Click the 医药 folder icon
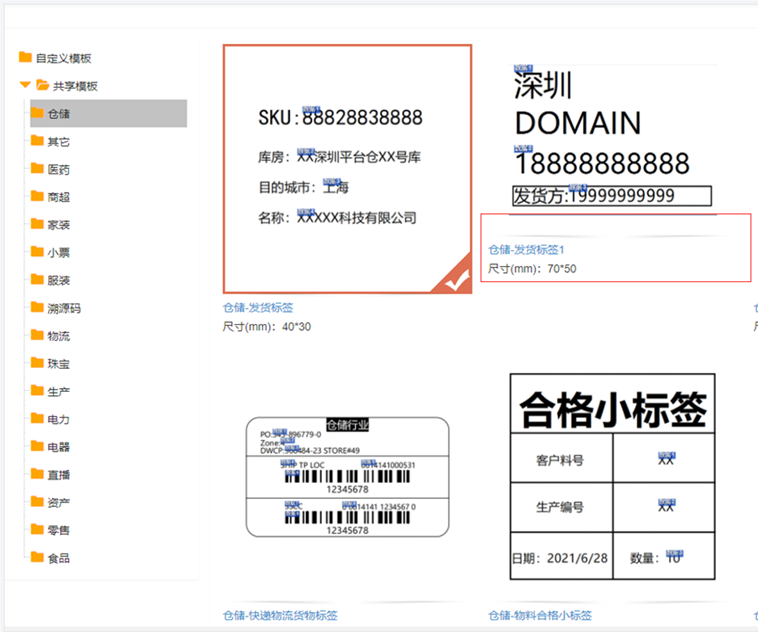 pyautogui.click(x=37, y=169)
